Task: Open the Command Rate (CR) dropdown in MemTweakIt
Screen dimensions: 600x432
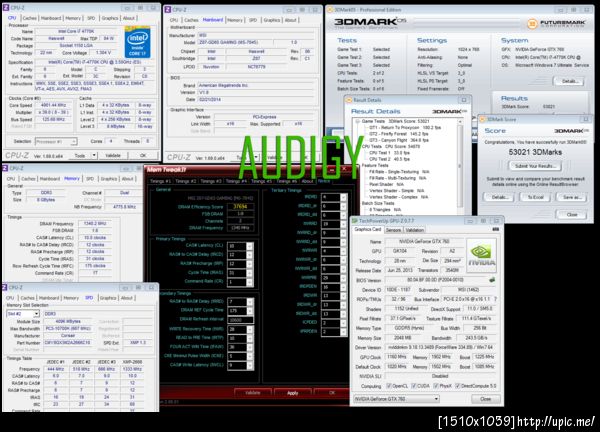Action: coord(249,282)
